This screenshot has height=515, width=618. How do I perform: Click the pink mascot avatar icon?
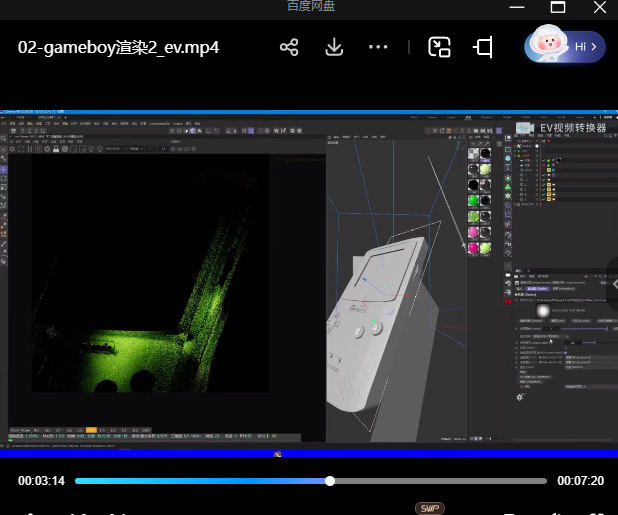click(548, 45)
